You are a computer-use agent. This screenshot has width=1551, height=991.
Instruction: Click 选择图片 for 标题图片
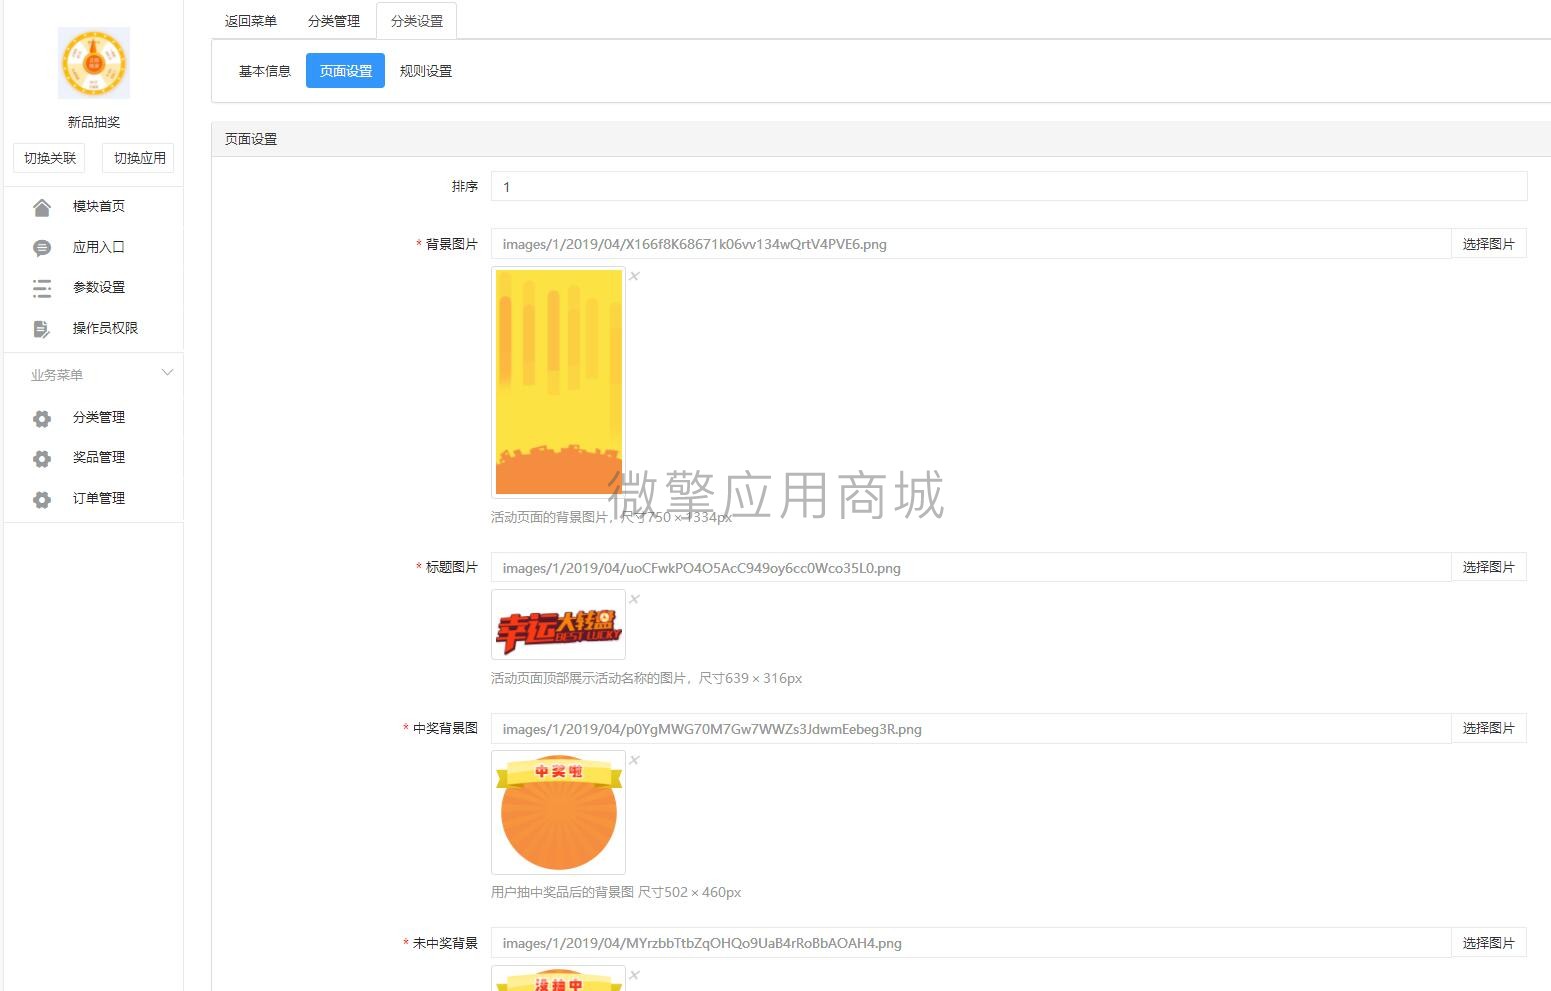pos(1488,567)
